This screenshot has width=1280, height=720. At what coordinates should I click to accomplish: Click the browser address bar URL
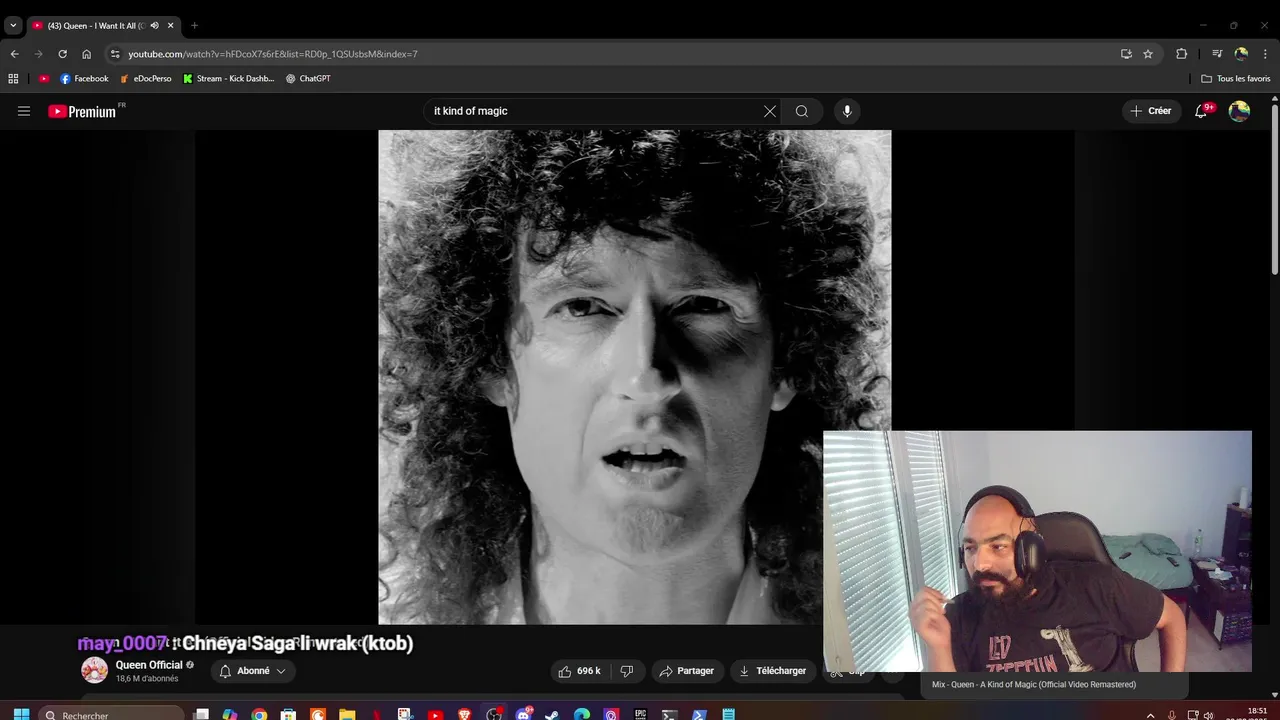pos(273,54)
